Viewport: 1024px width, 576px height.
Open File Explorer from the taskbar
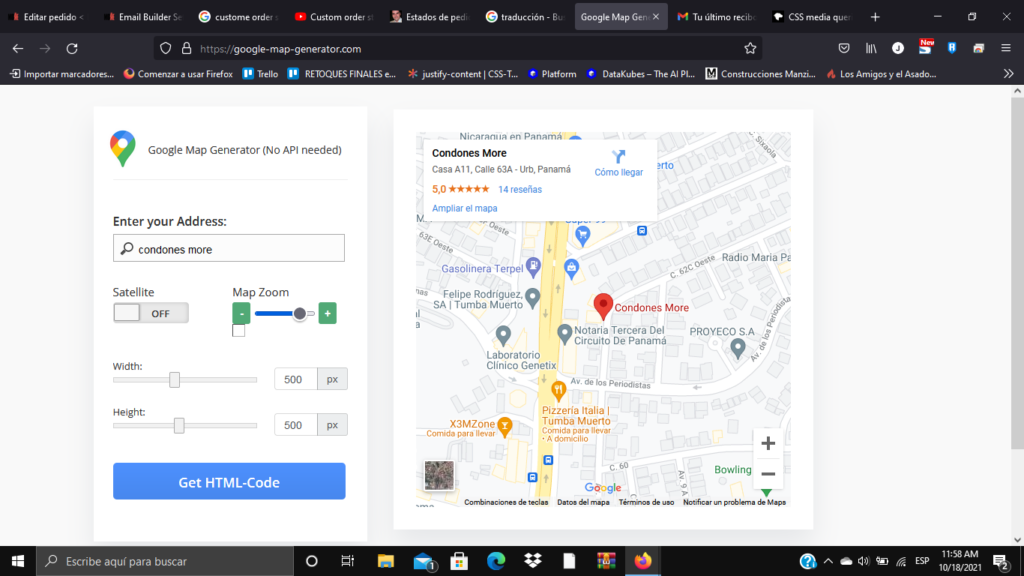point(386,561)
